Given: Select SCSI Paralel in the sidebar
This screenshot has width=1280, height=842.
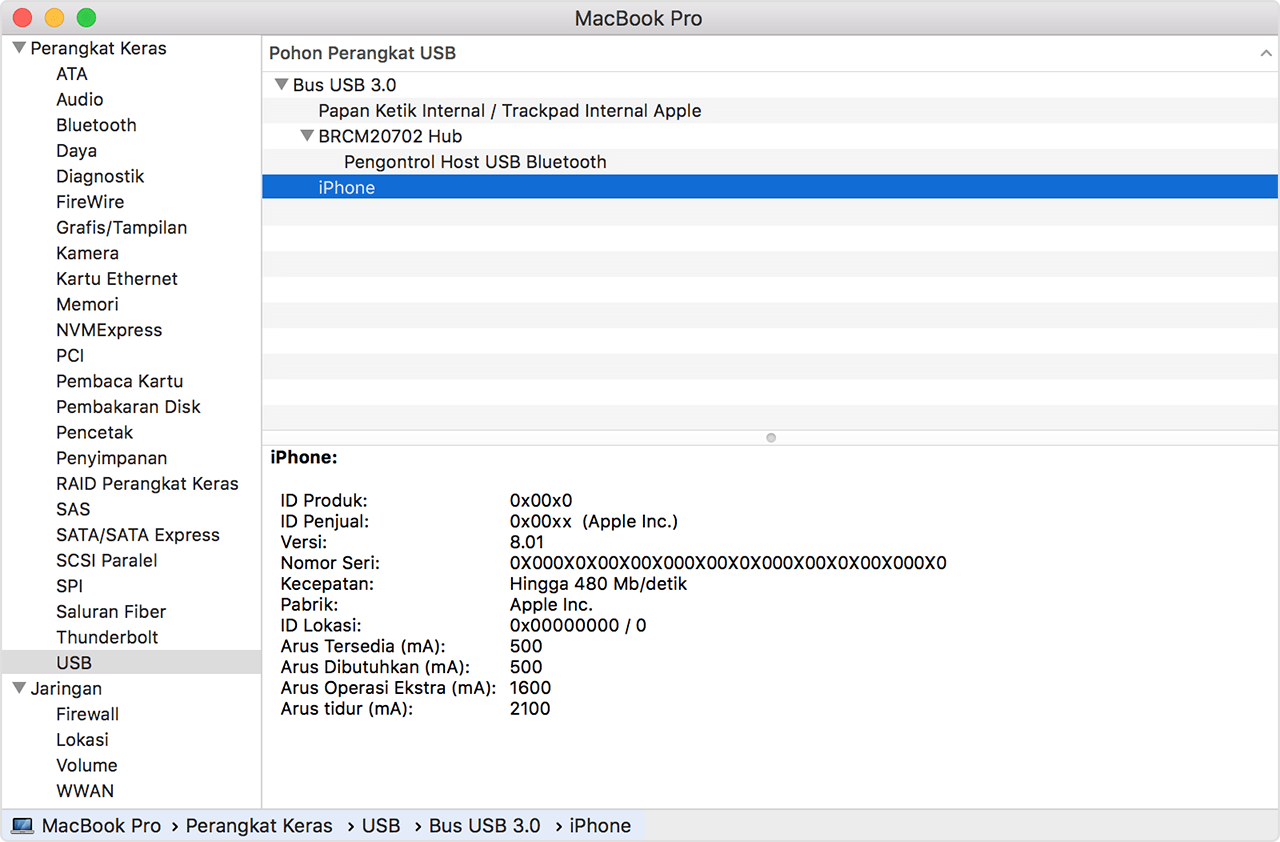Looking at the screenshot, I should 107,560.
